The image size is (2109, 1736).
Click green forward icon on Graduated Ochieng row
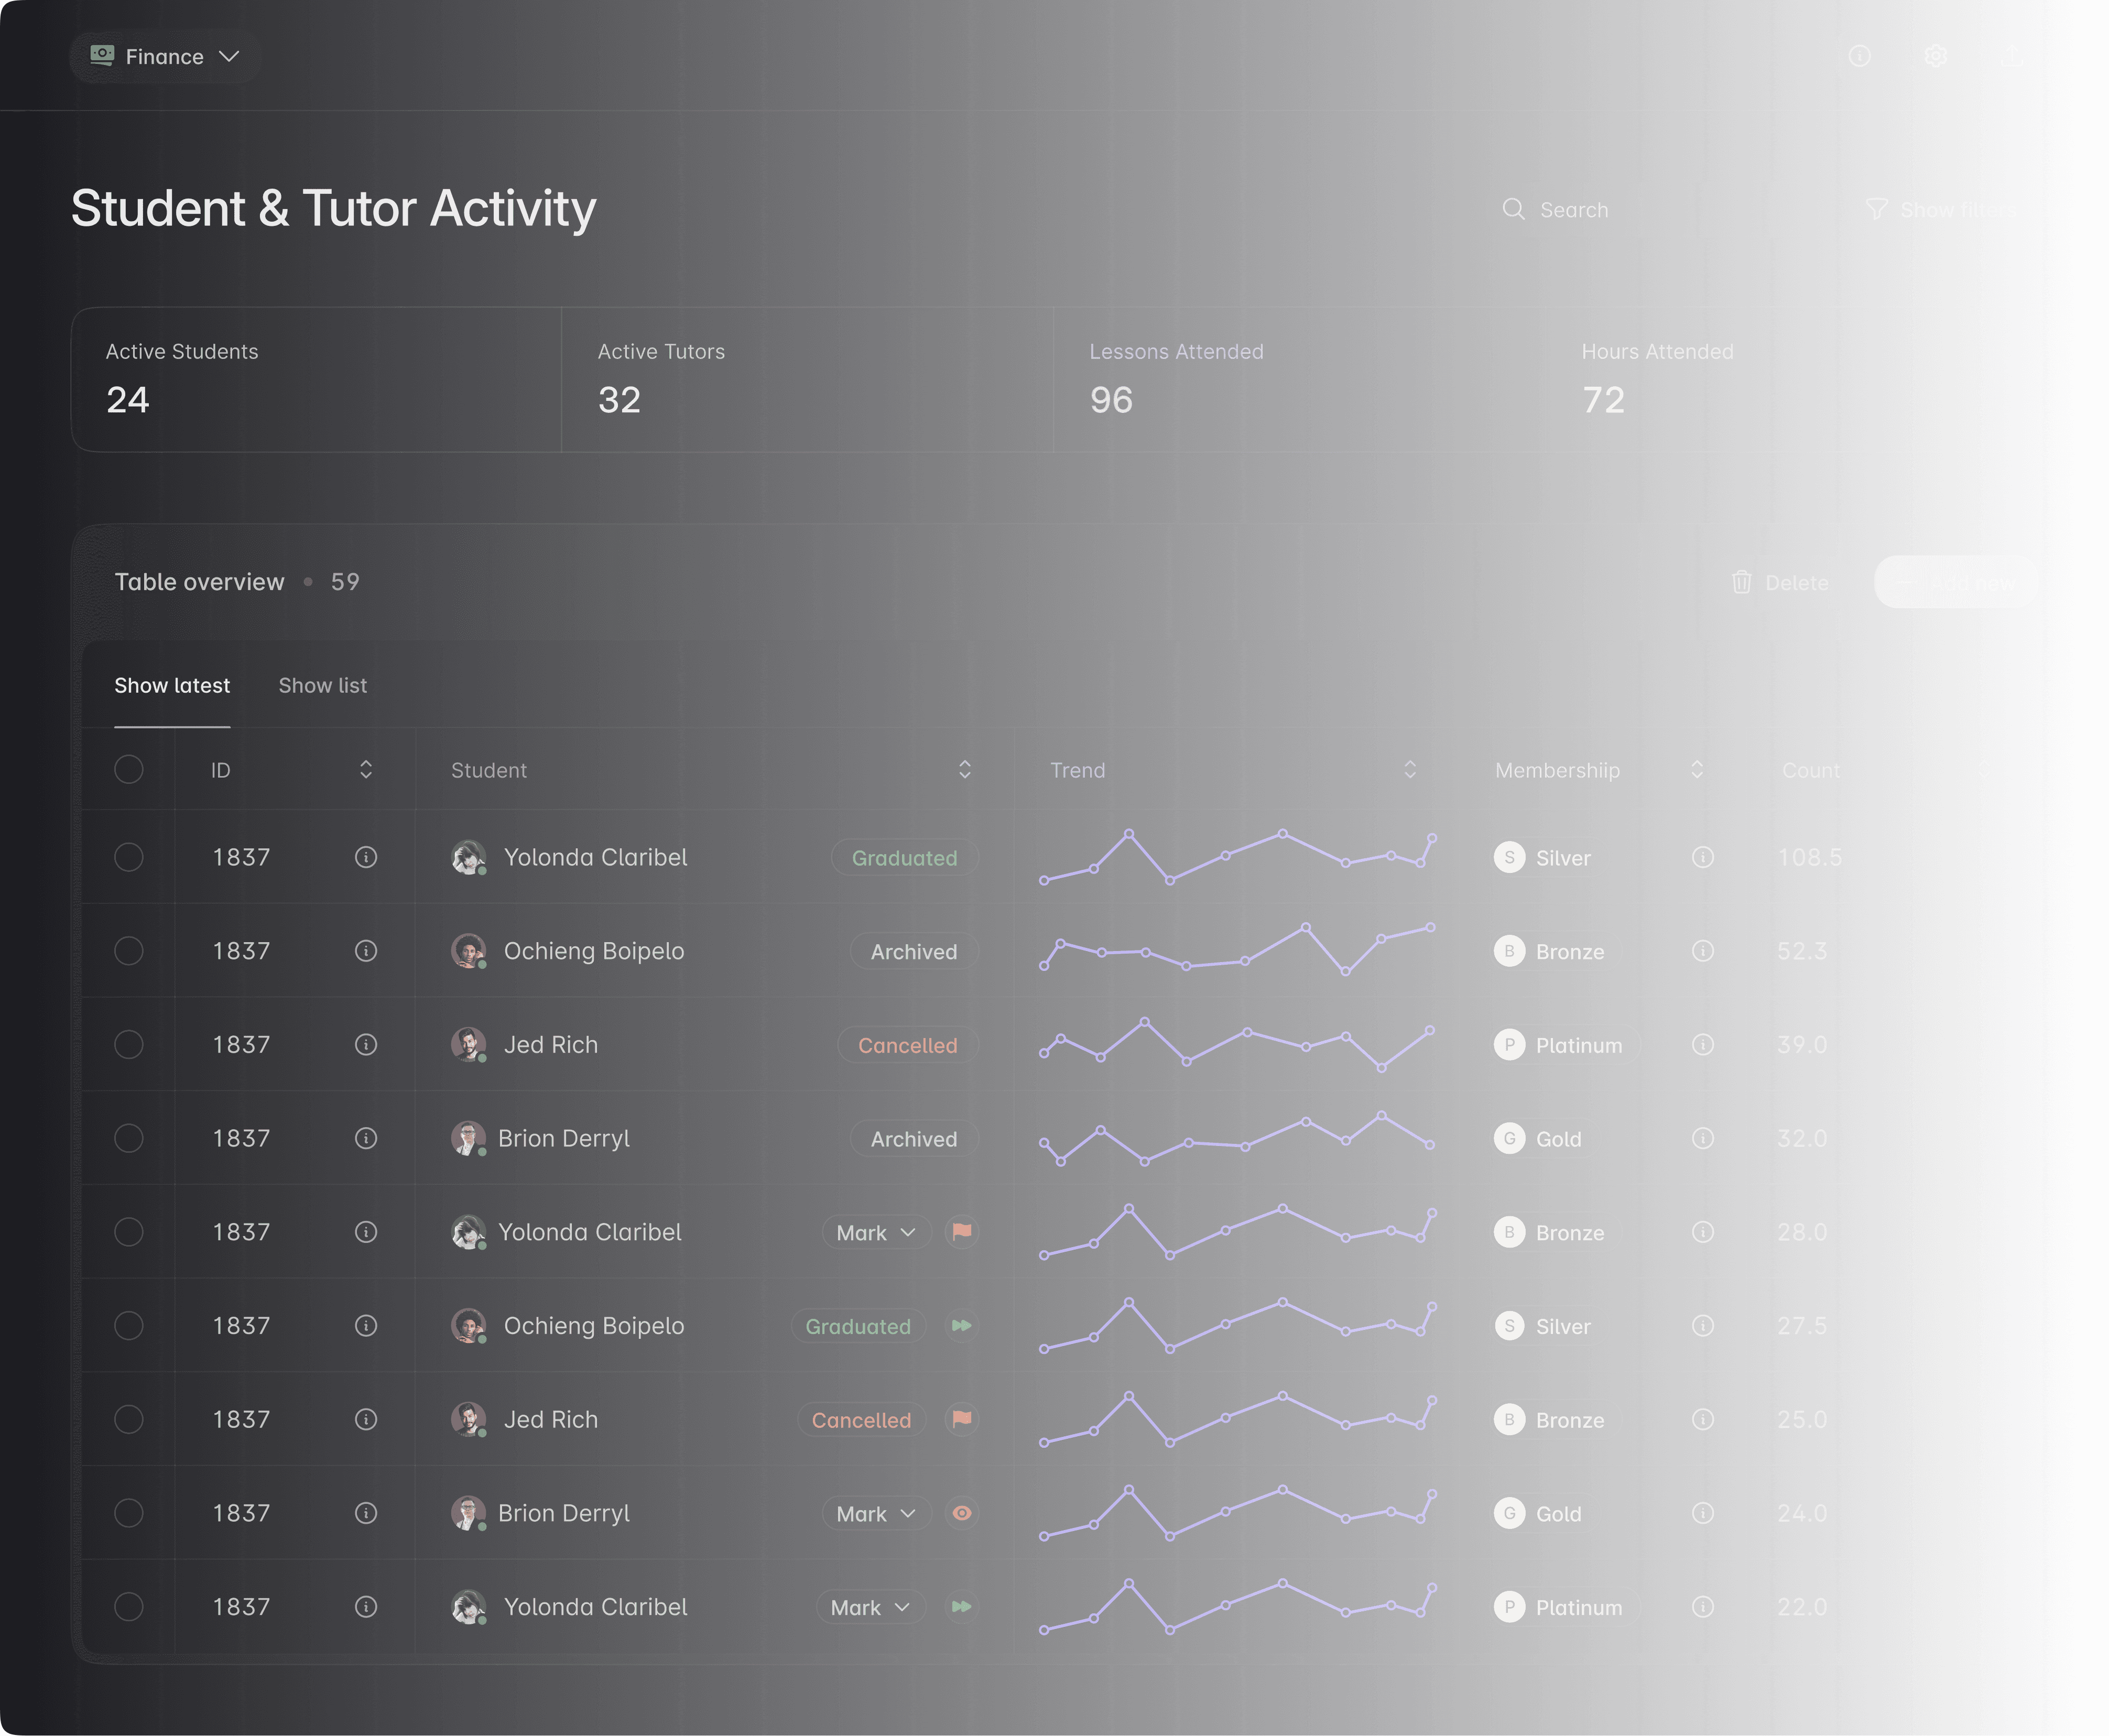point(961,1325)
